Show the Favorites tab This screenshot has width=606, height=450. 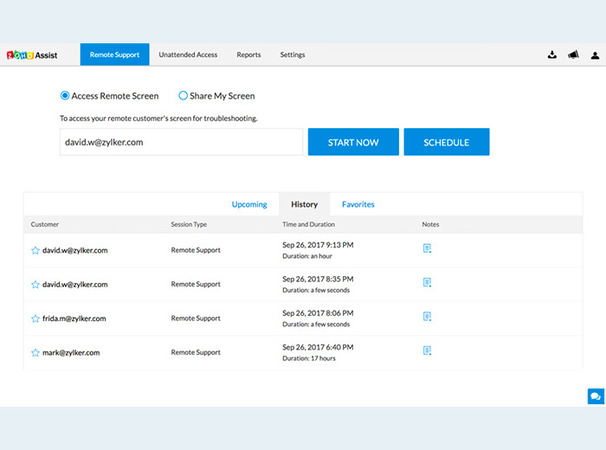tap(358, 204)
